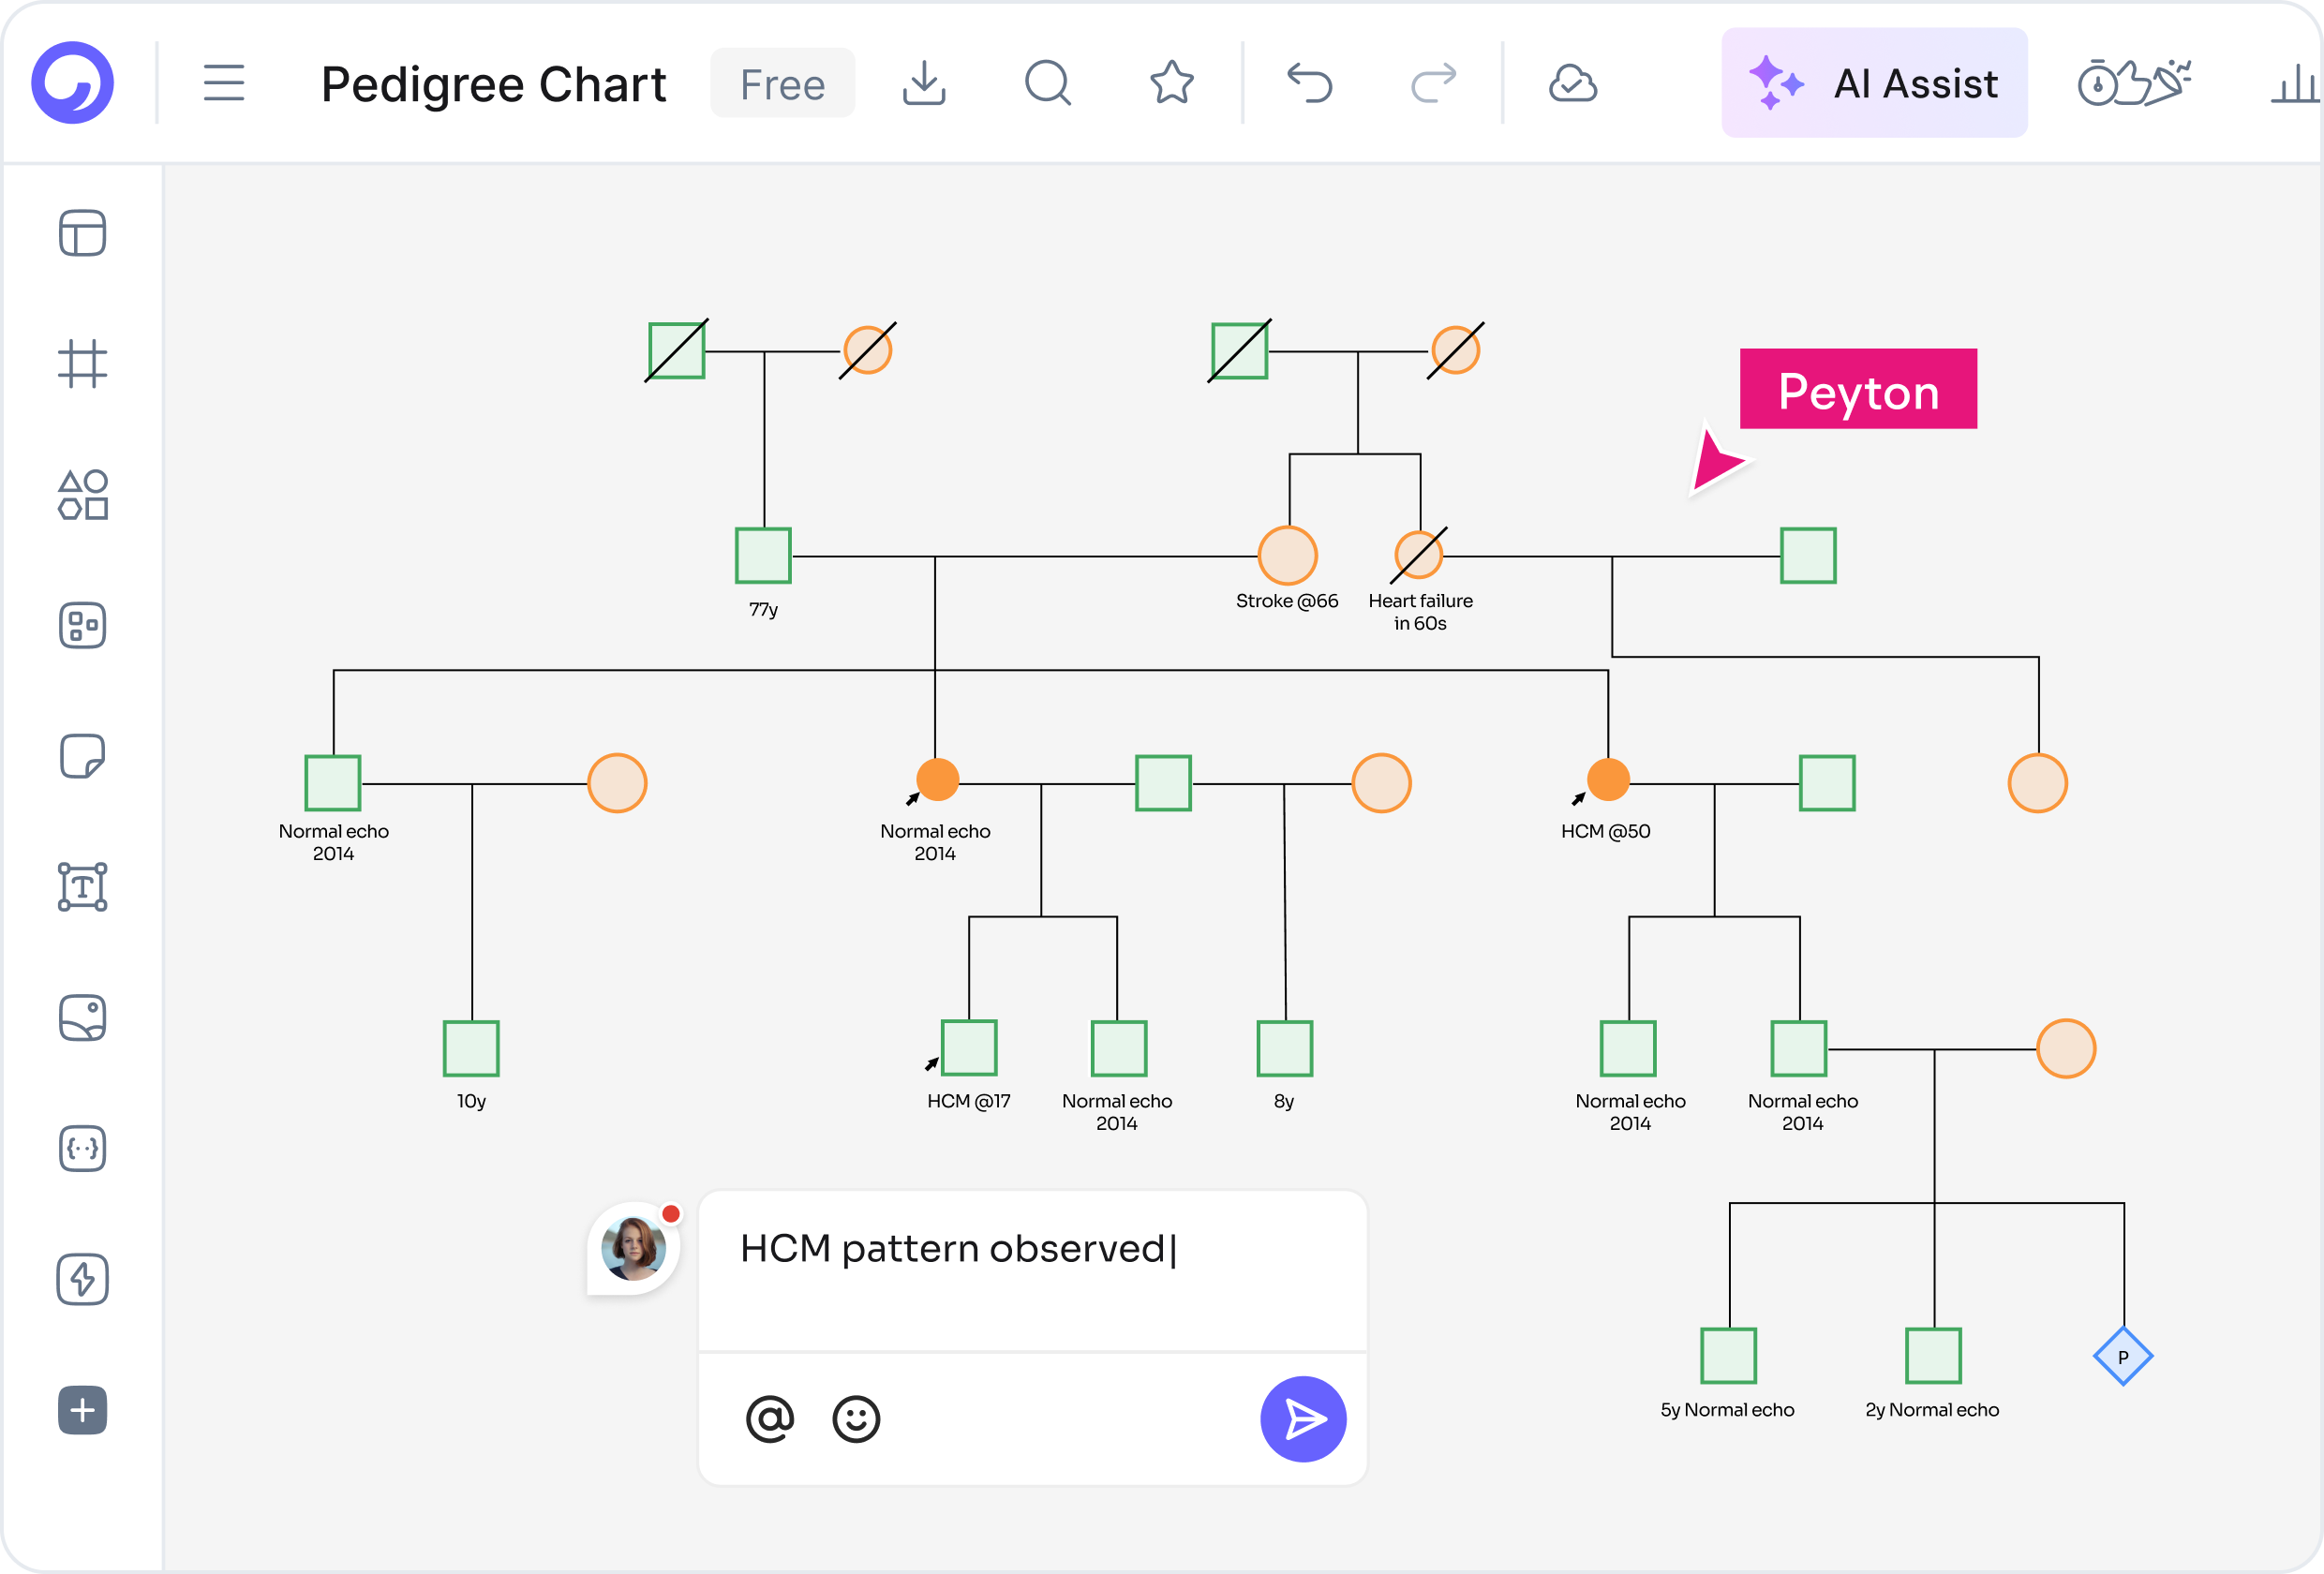Click the 2y Normal echo label
The image size is (2324, 1574).
coord(1932,1409)
